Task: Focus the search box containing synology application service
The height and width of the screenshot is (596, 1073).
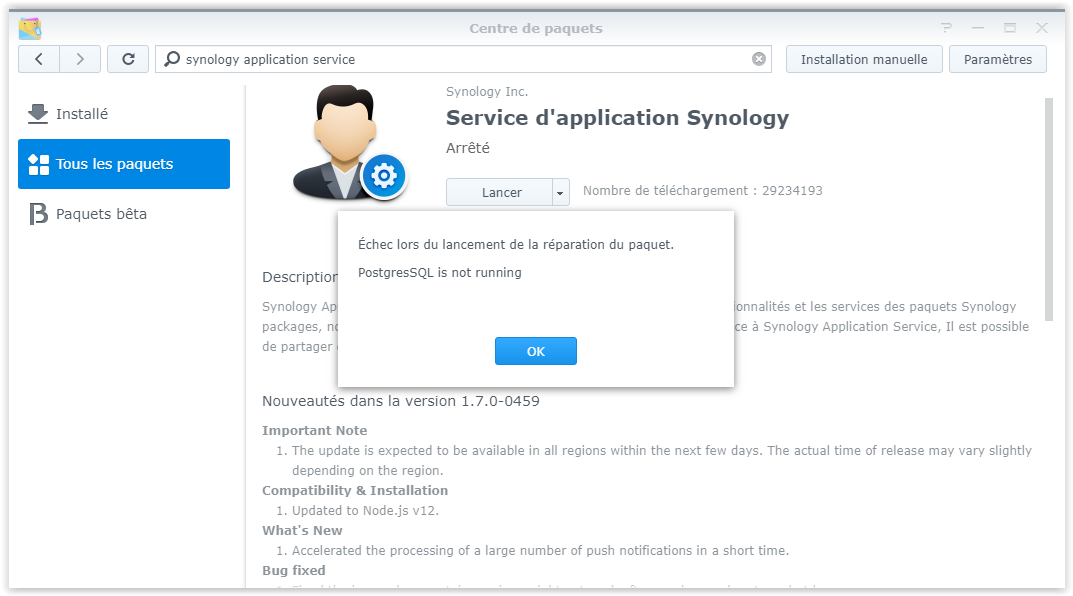Action: pos(463,59)
